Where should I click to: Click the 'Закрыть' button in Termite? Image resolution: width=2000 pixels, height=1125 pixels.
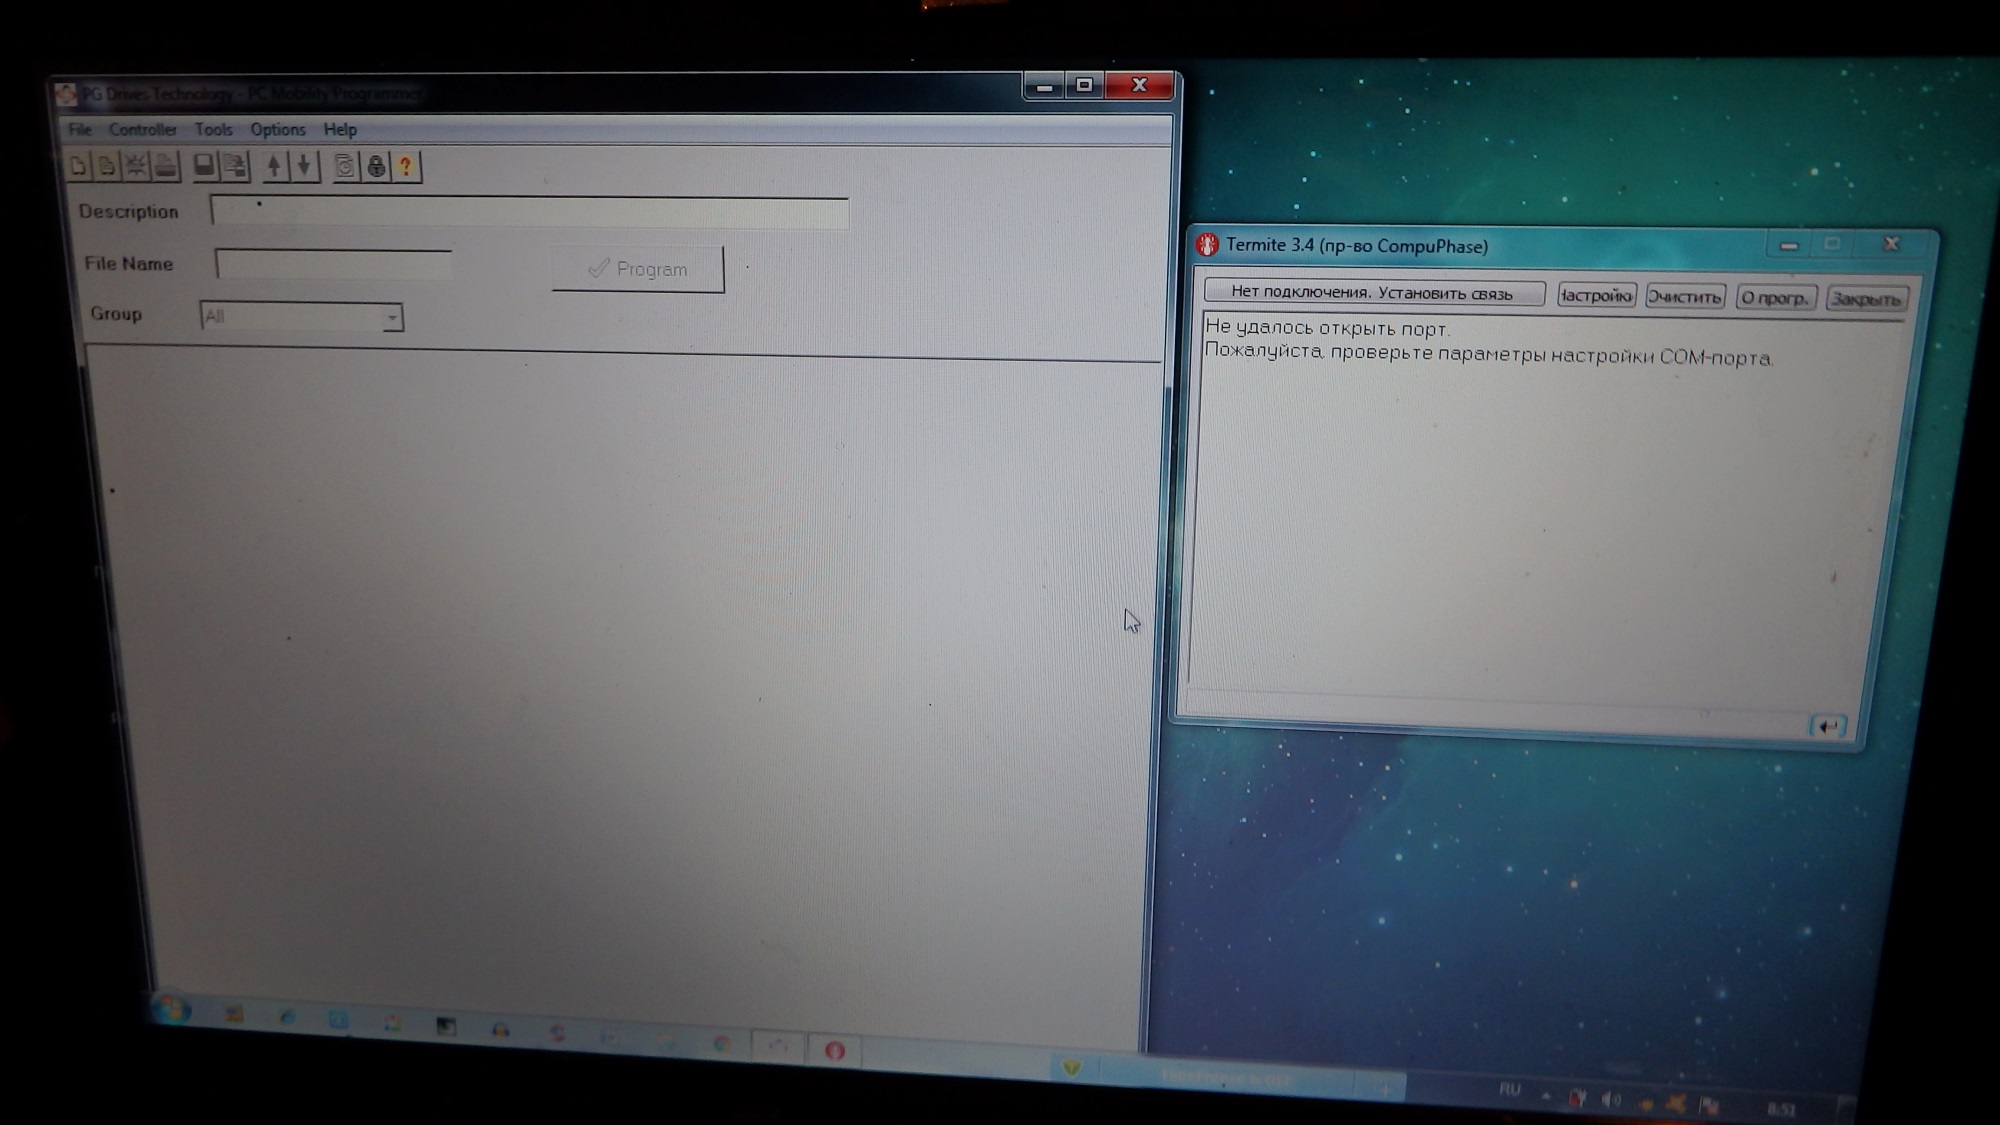point(1866,299)
